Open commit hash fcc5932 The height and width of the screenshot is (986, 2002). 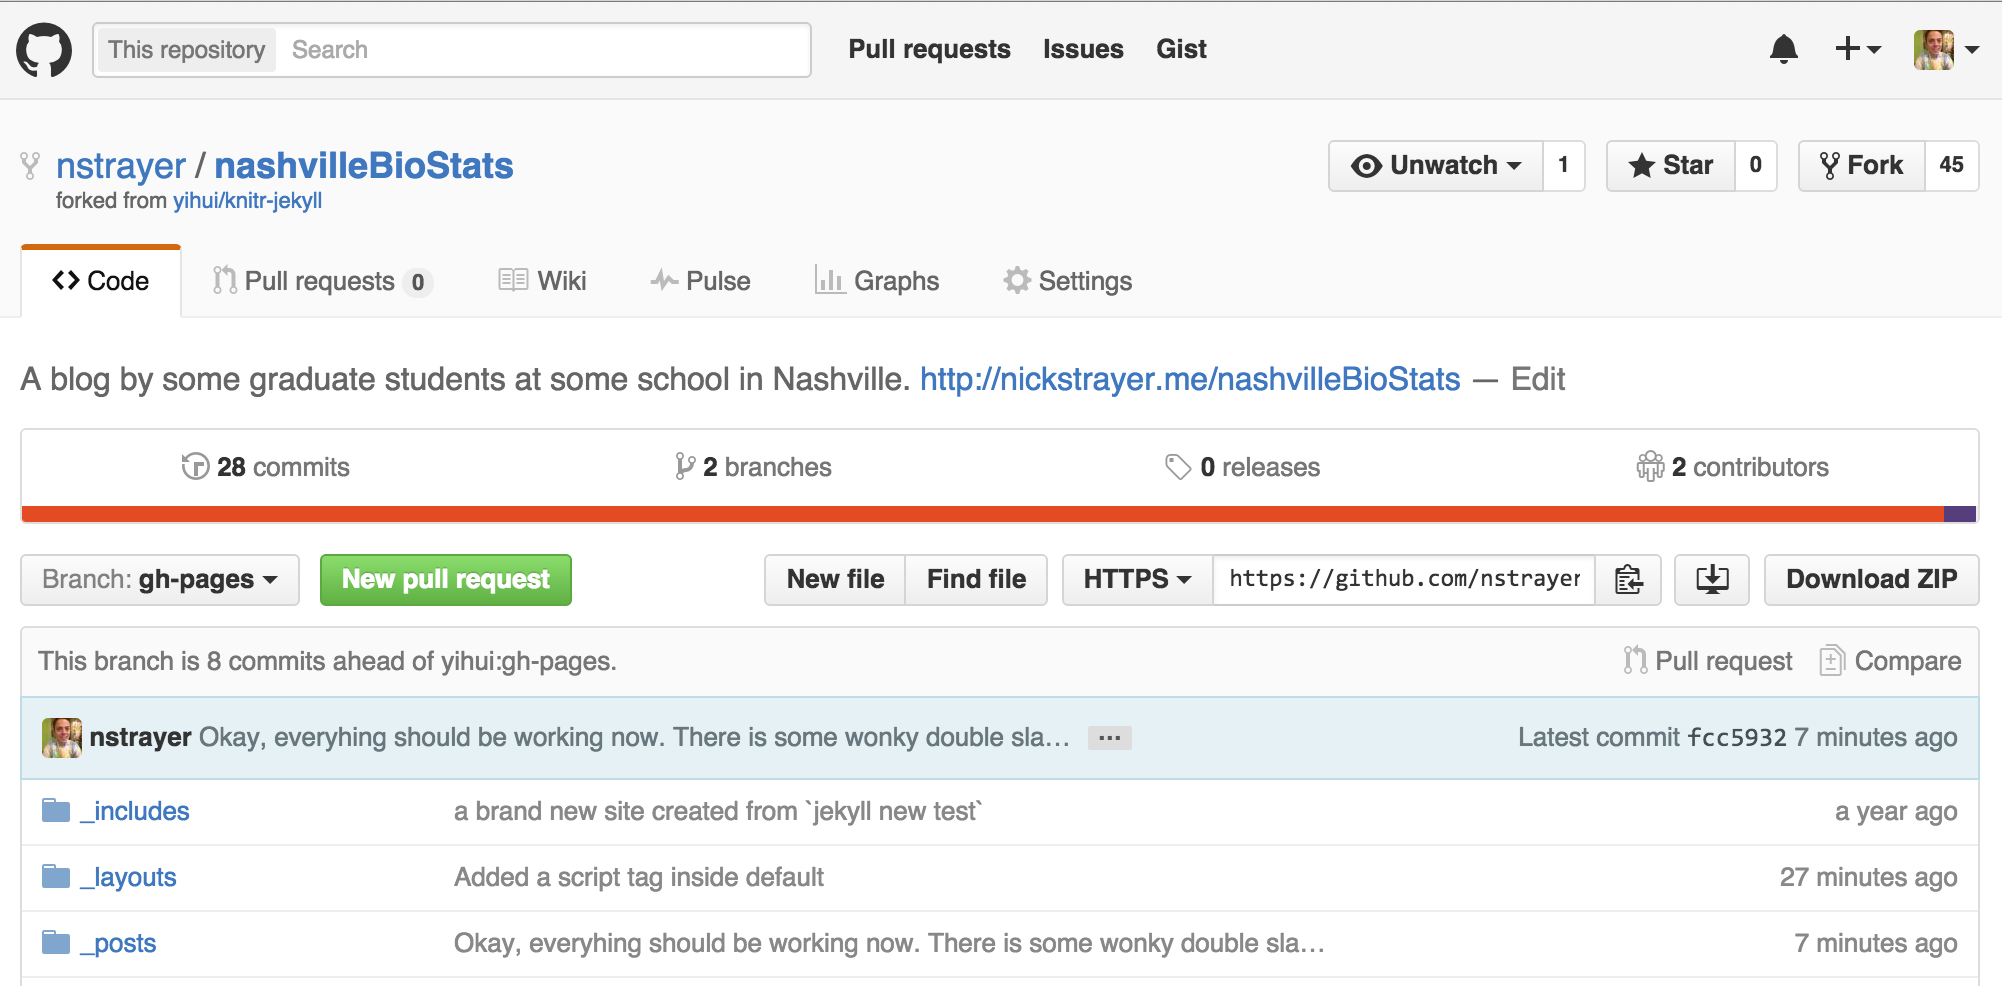[x=1736, y=738]
